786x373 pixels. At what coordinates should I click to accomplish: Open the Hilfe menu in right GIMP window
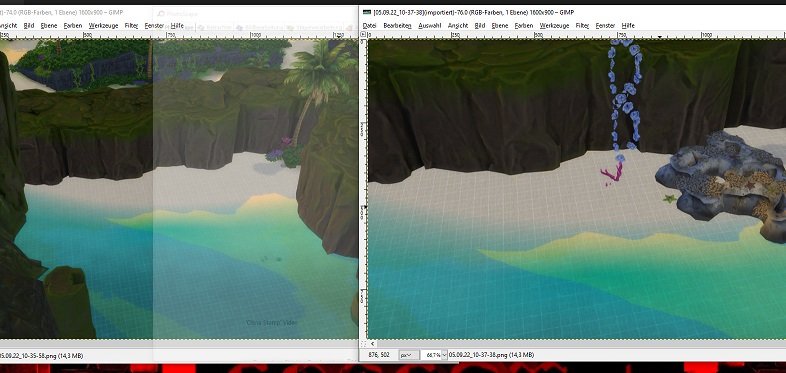pyautogui.click(x=628, y=26)
